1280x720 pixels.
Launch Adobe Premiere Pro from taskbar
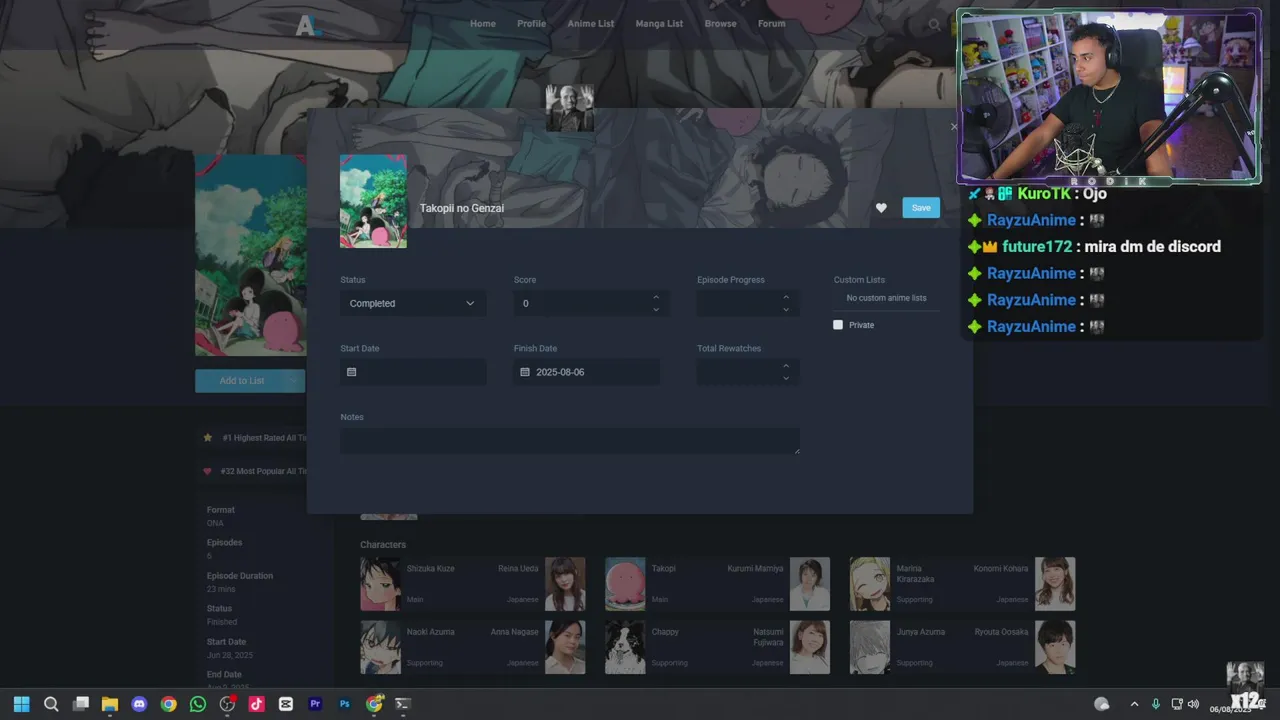(x=315, y=704)
